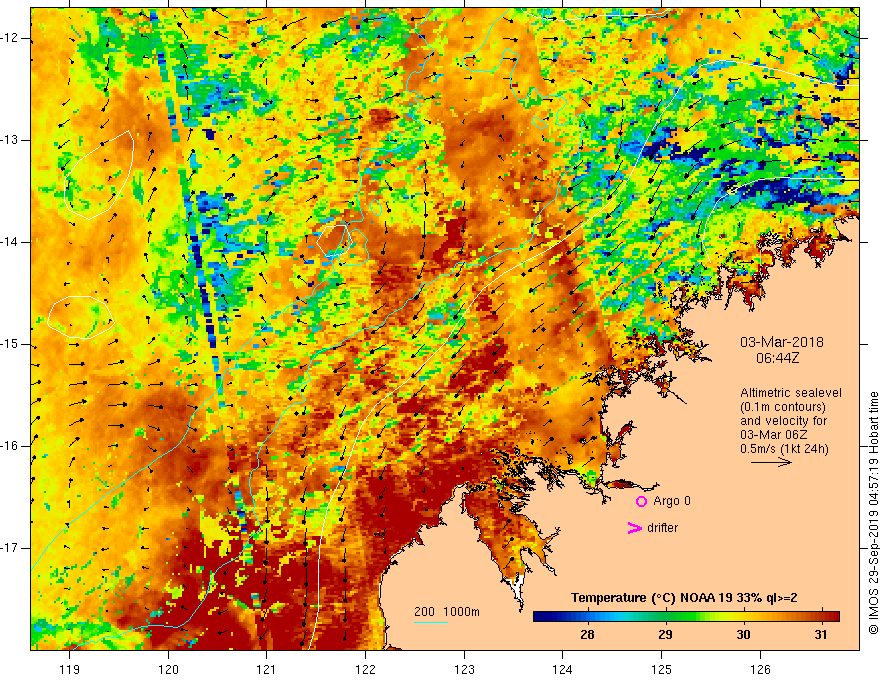This screenshot has width=880, height=680.
Task: Click the '06:44Z' time text
Action: pos(777,358)
